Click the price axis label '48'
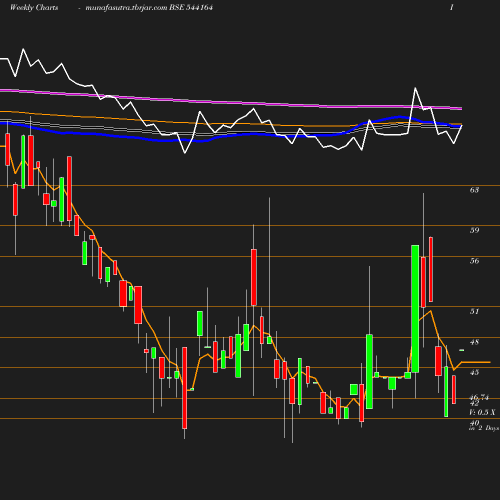Viewport: 500px width, 500px height. point(474,342)
